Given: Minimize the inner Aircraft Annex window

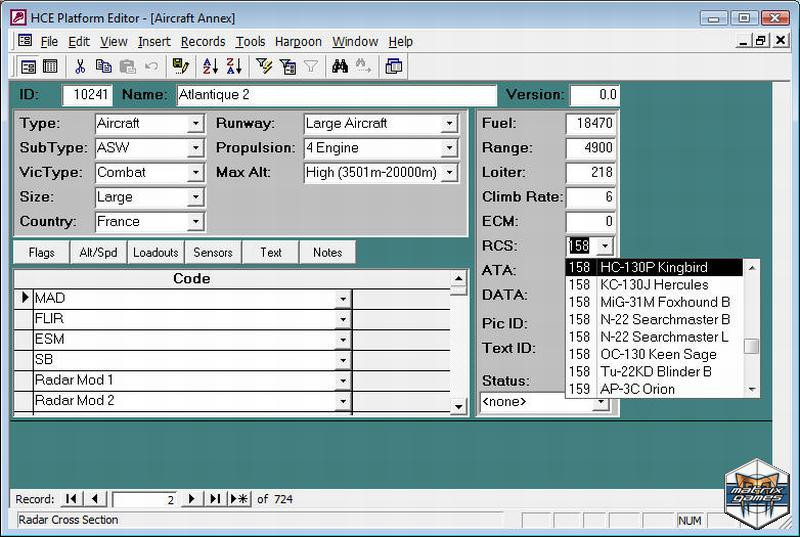Looking at the screenshot, I should [743, 41].
